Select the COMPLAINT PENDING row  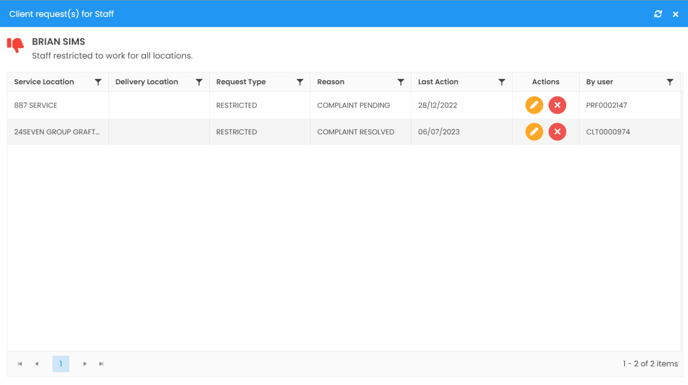click(x=344, y=105)
